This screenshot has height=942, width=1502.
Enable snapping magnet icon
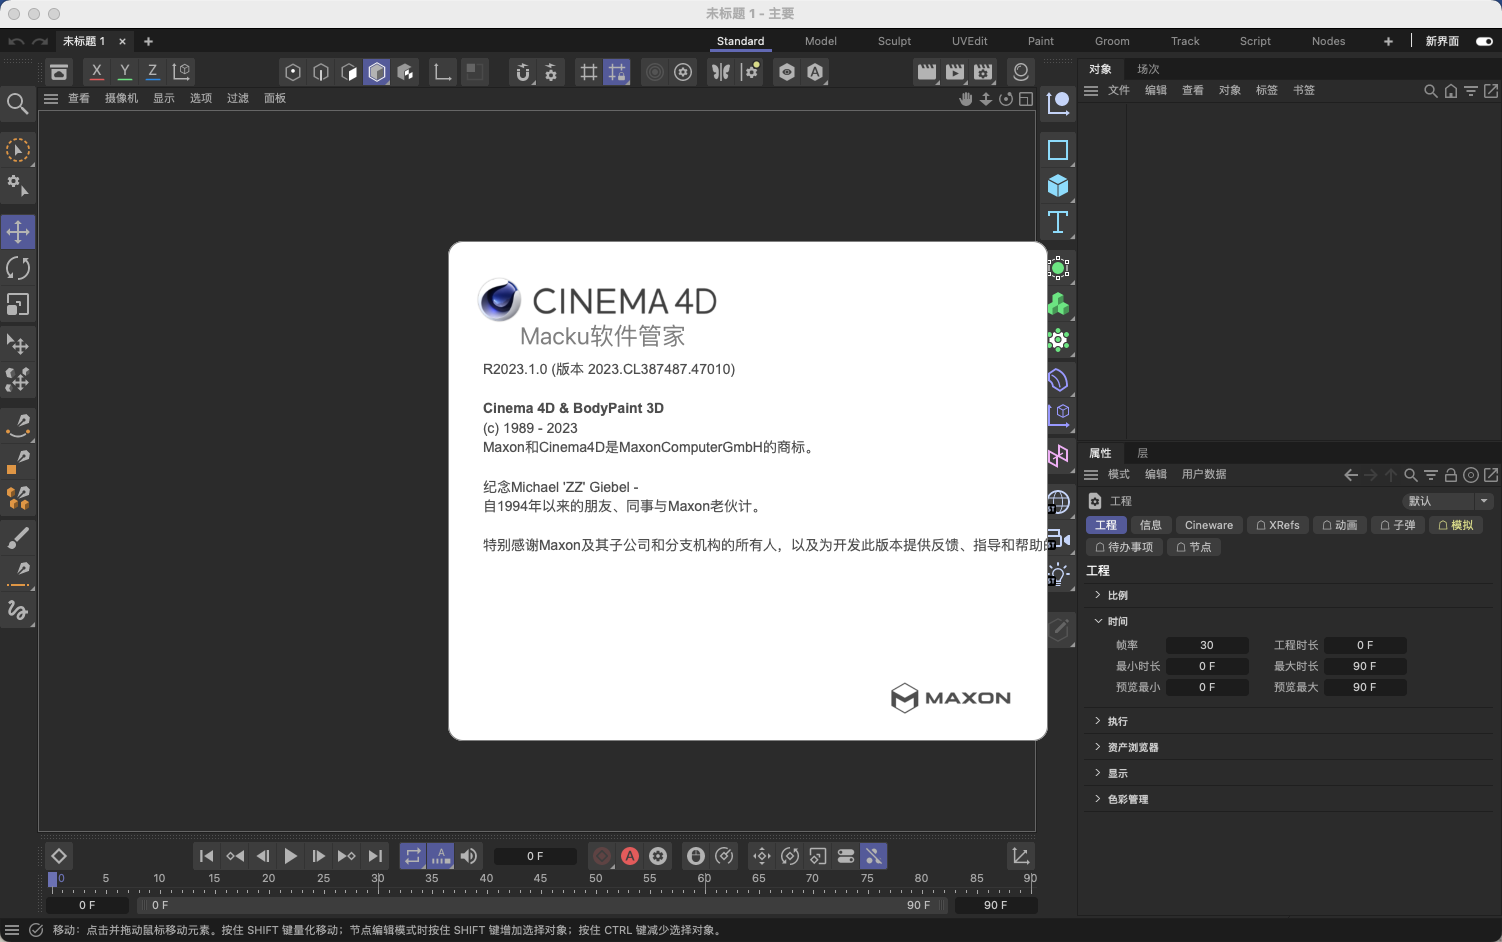(523, 72)
